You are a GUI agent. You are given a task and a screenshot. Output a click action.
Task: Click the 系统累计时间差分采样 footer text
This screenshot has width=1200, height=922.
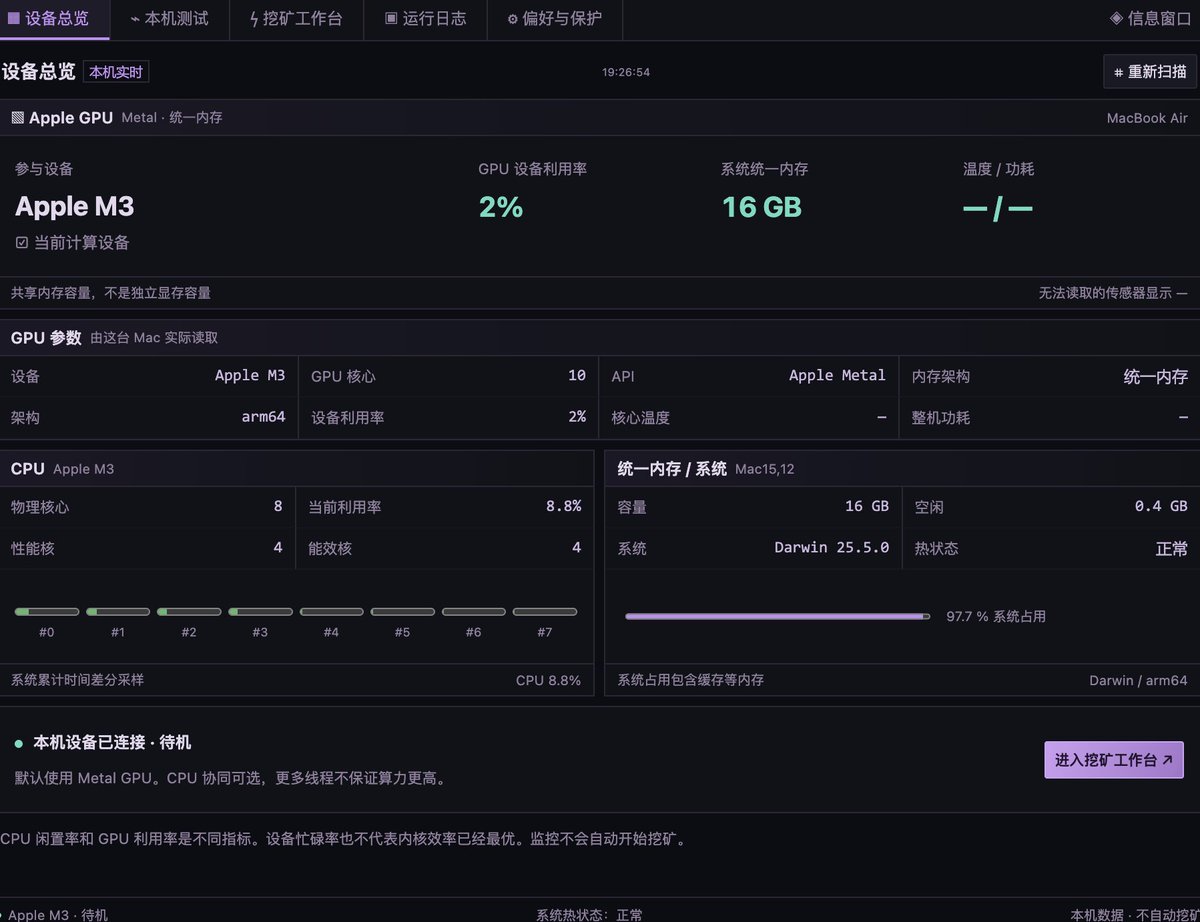(77, 680)
